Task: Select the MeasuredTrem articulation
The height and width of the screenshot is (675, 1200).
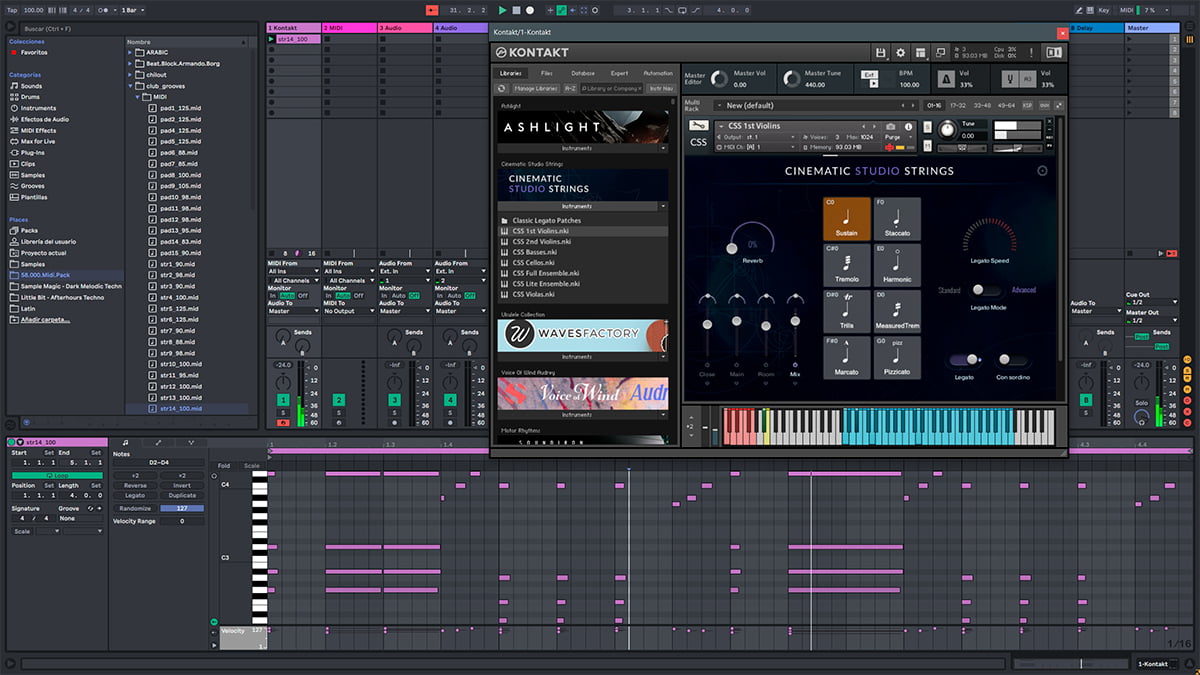Action: pyautogui.click(x=897, y=311)
